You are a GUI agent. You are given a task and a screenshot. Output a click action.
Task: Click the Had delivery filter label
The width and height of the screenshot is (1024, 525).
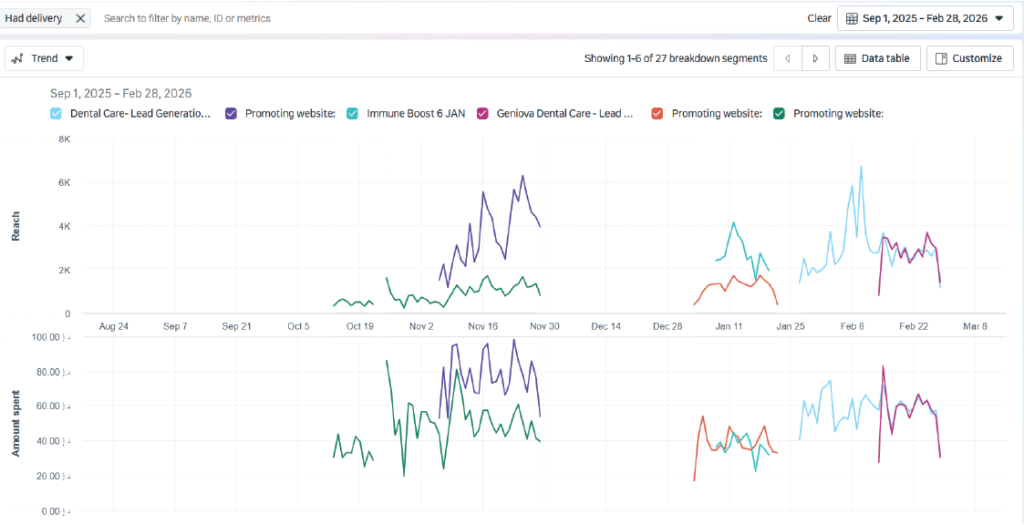(35, 18)
